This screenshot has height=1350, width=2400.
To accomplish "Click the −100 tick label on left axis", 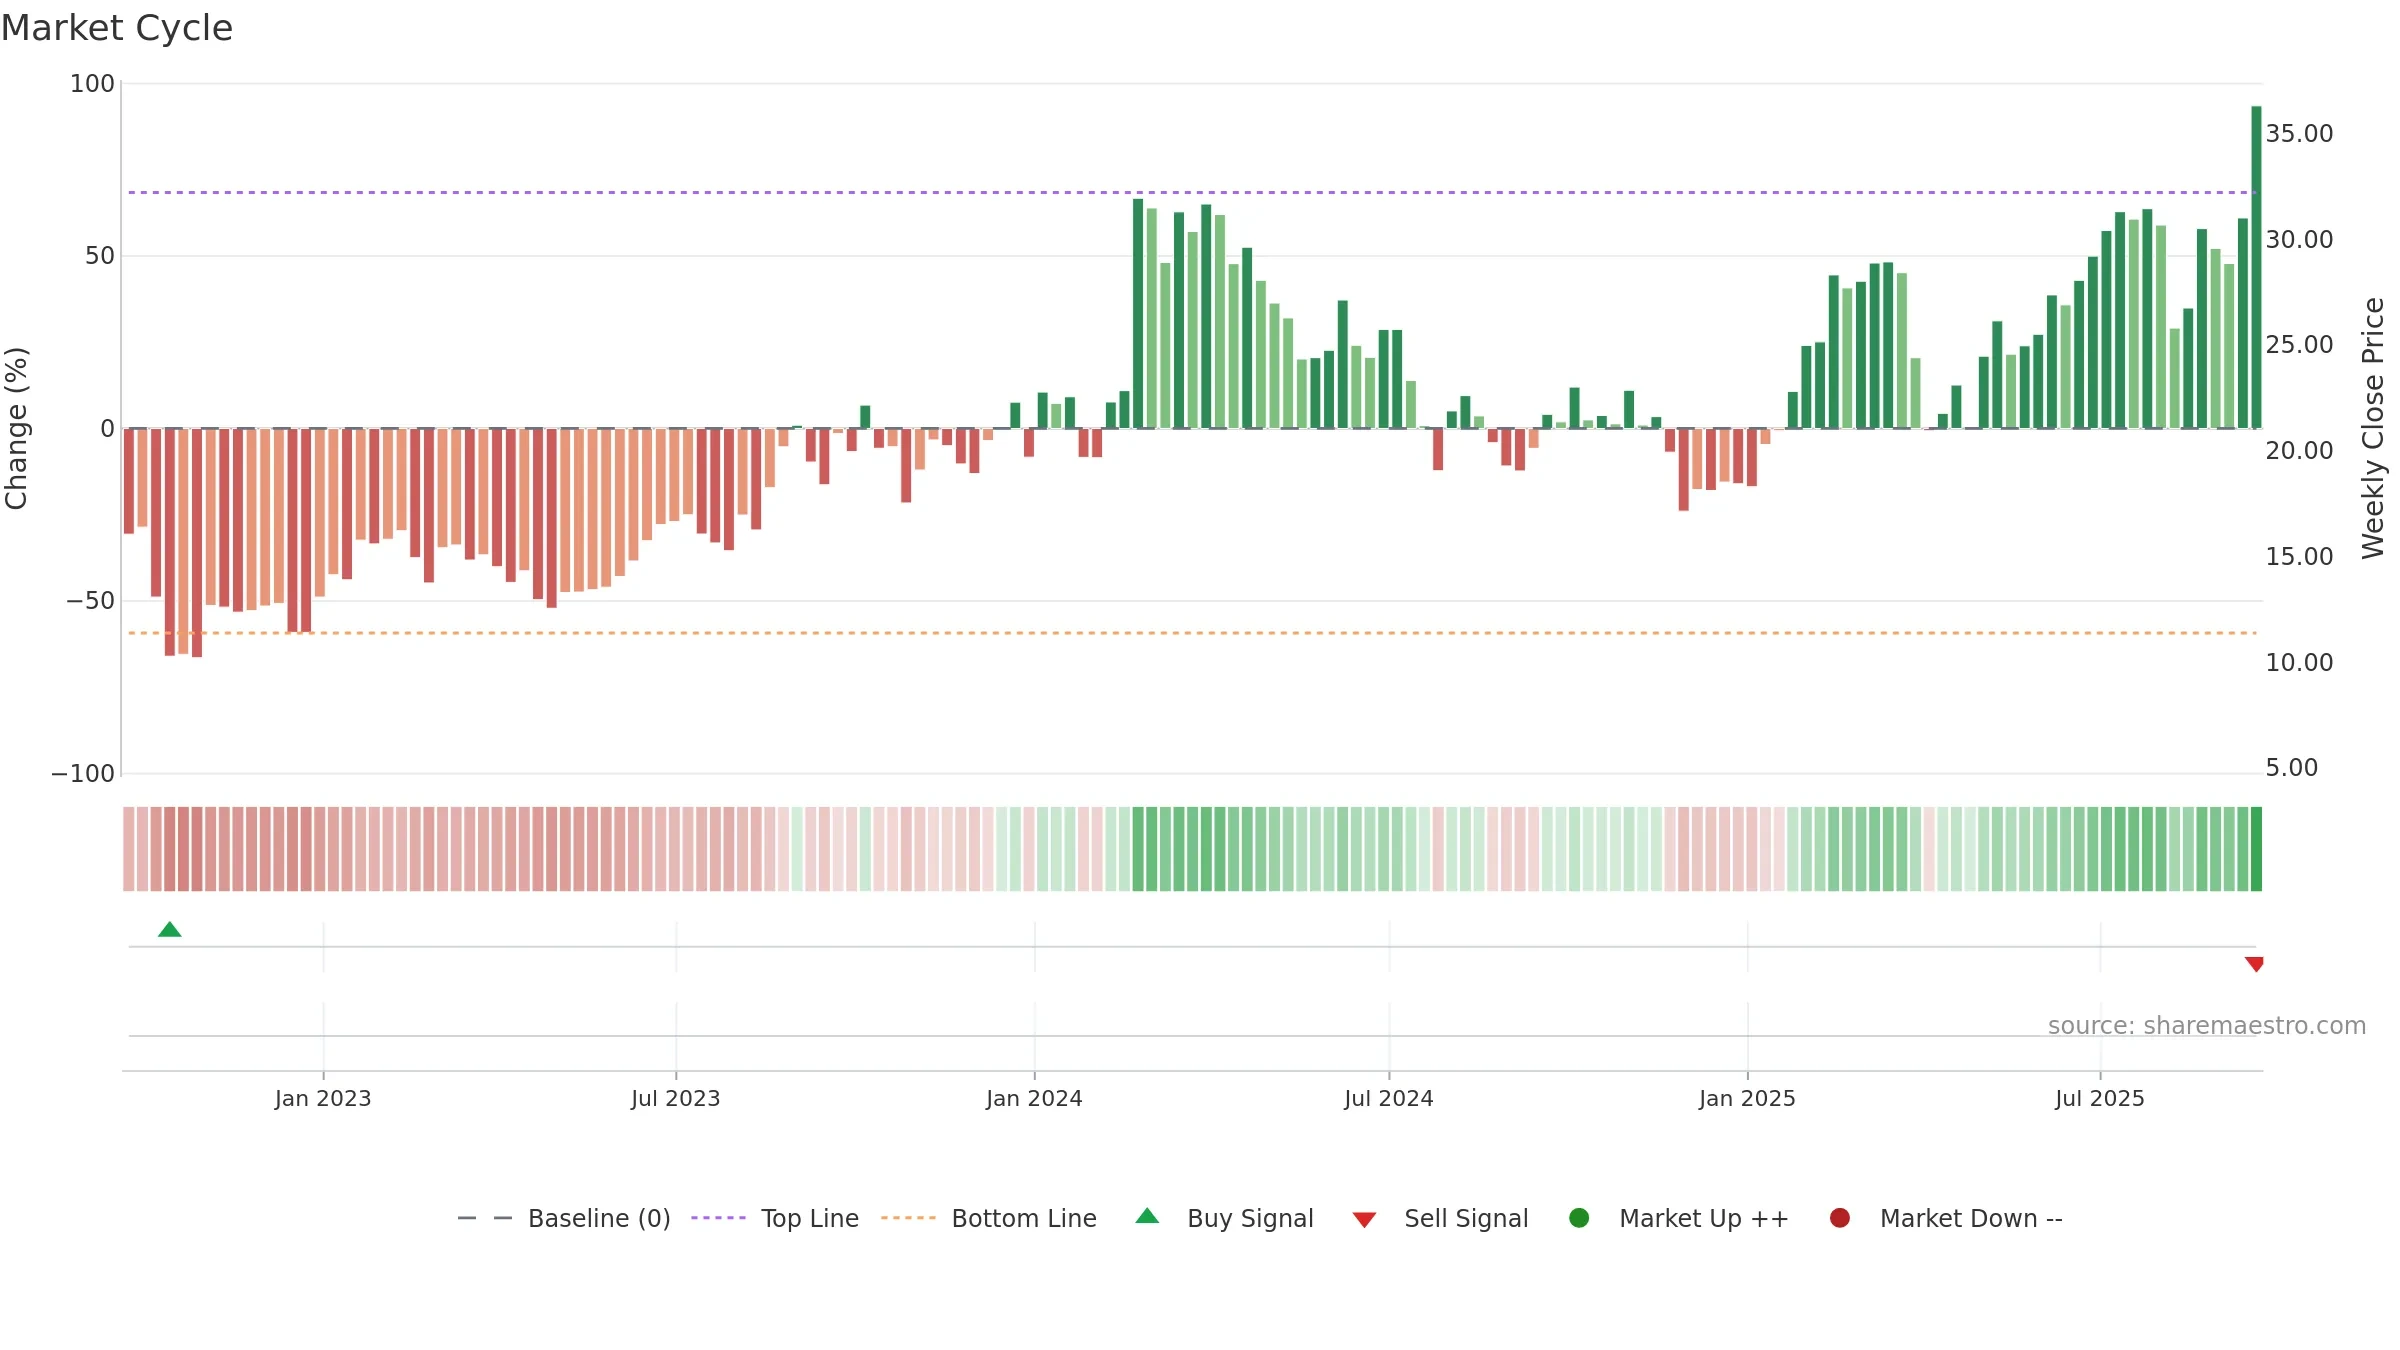I will pos(83,774).
